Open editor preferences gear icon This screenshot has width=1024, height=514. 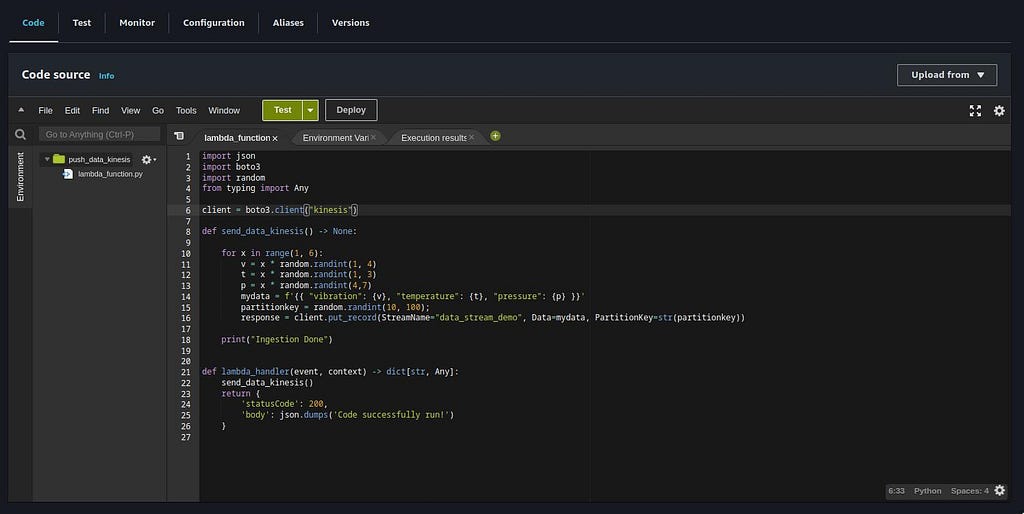point(999,110)
